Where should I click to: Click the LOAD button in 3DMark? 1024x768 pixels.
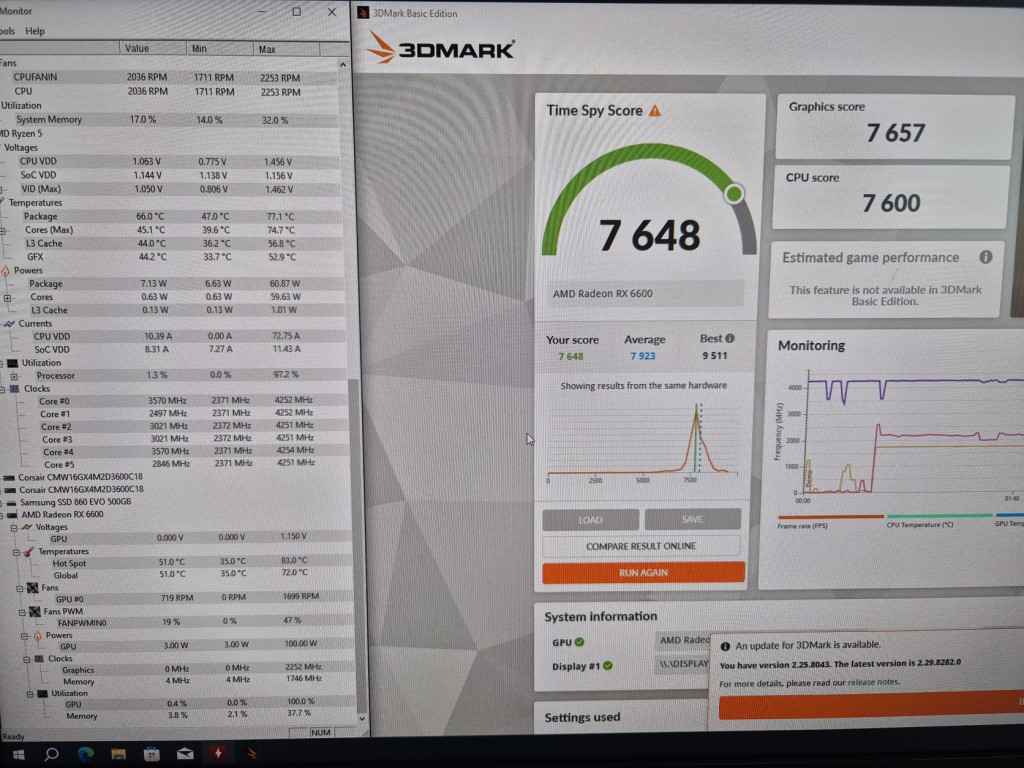tap(590, 520)
